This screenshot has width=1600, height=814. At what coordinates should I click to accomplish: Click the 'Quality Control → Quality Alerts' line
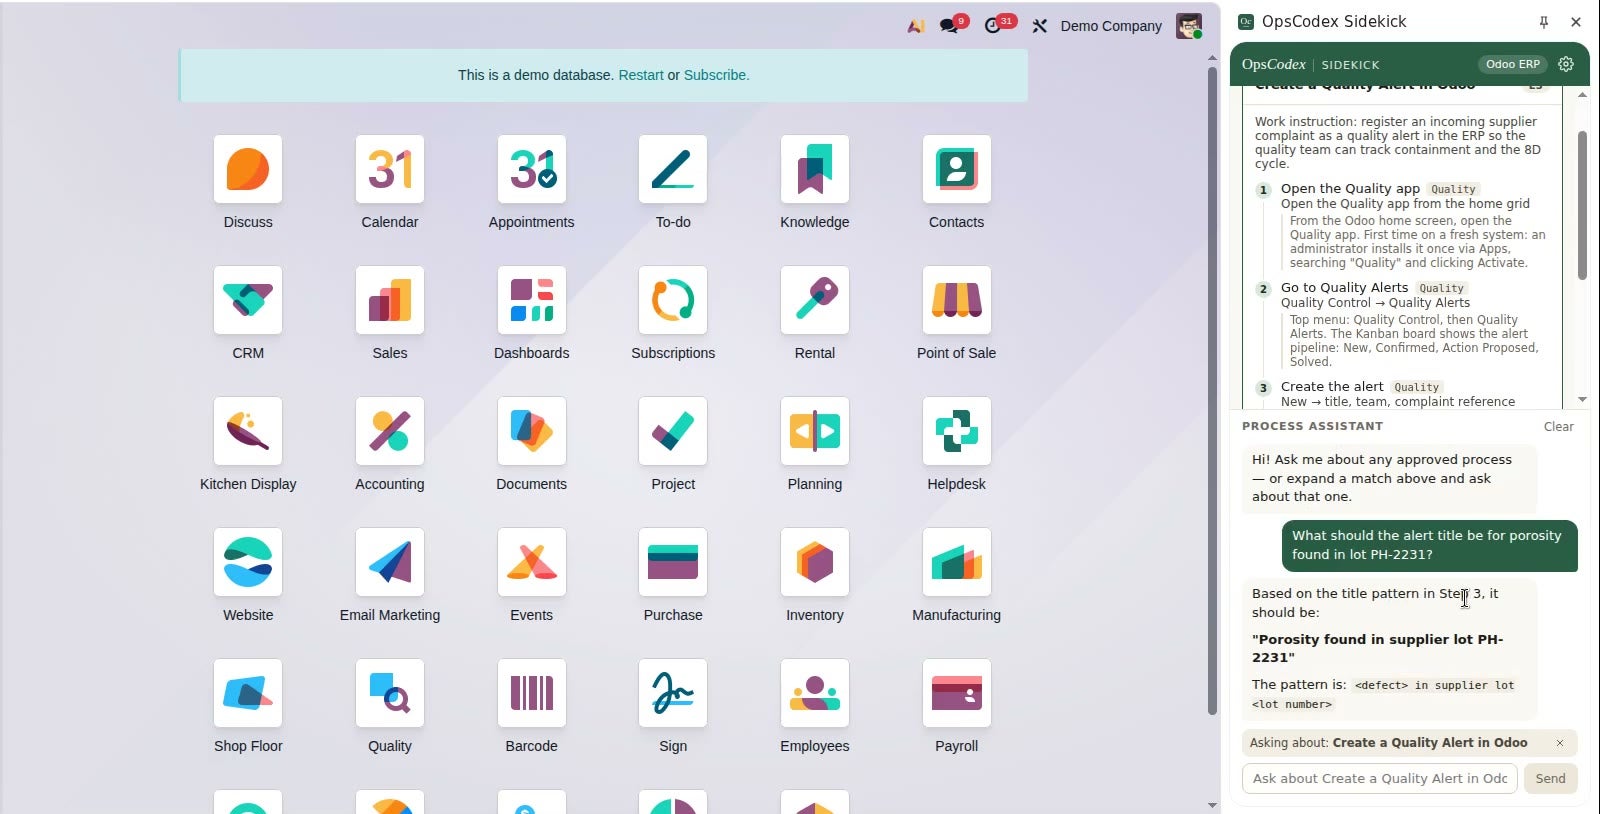[x=1375, y=303]
